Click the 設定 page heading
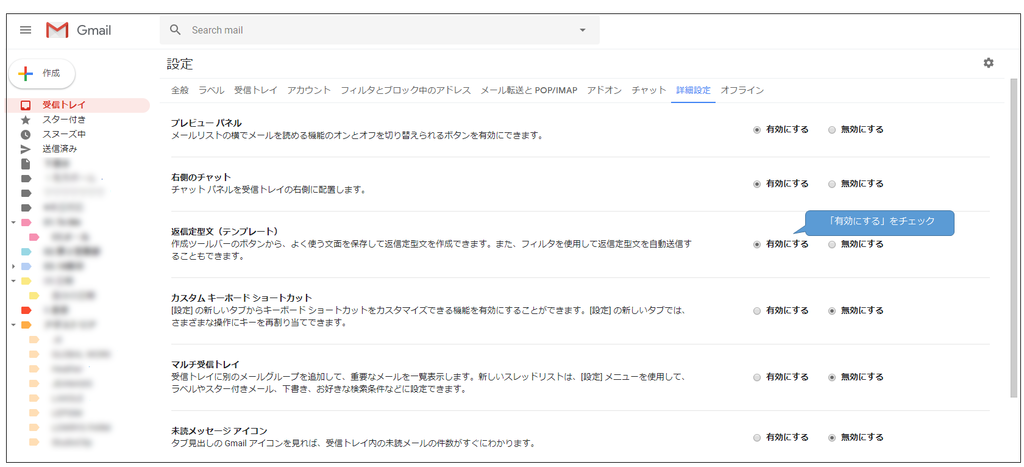 180,64
